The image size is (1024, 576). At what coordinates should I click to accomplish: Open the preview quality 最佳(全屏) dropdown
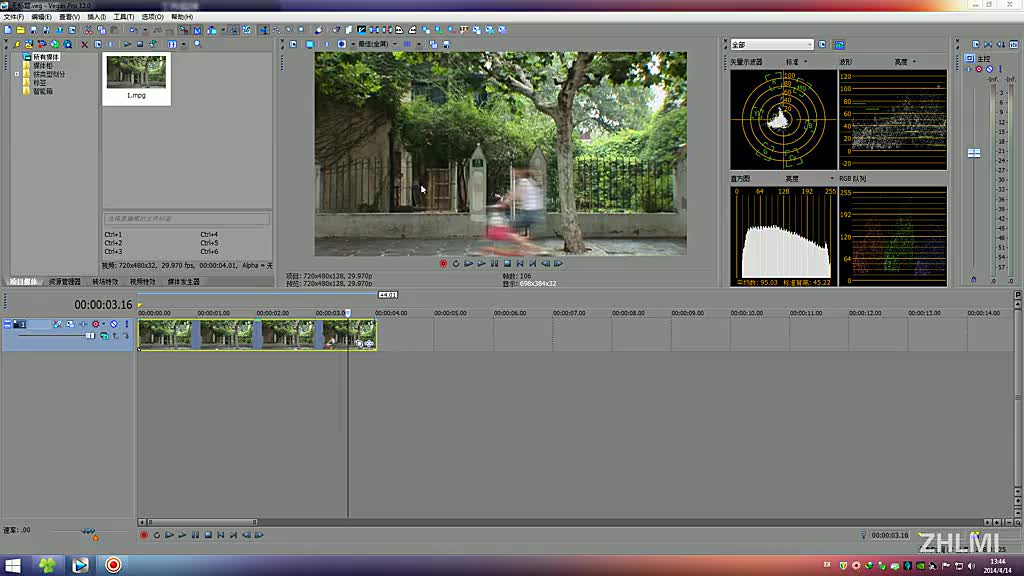point(378,44)
